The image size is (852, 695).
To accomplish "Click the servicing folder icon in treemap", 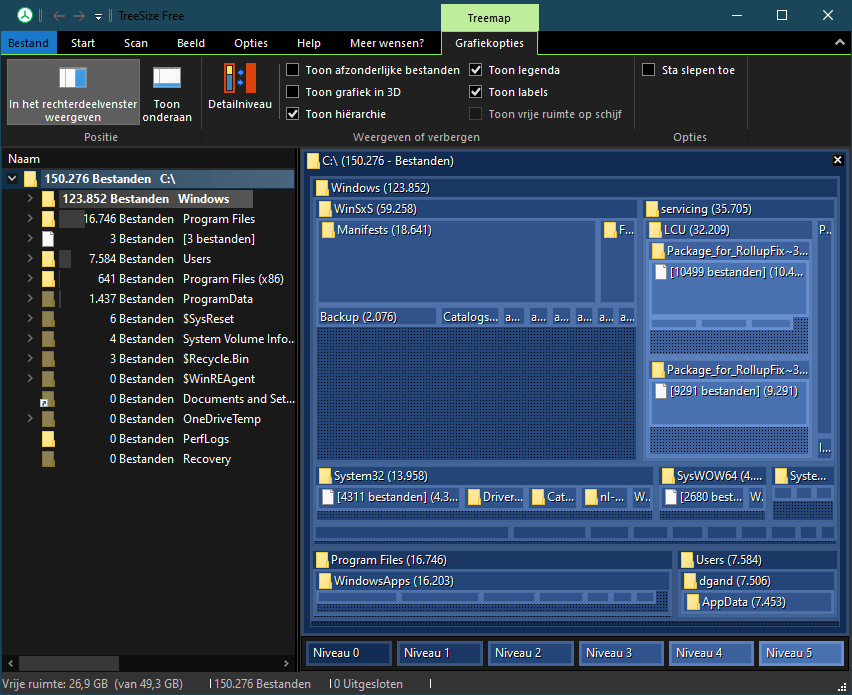I will pos(652,209).
